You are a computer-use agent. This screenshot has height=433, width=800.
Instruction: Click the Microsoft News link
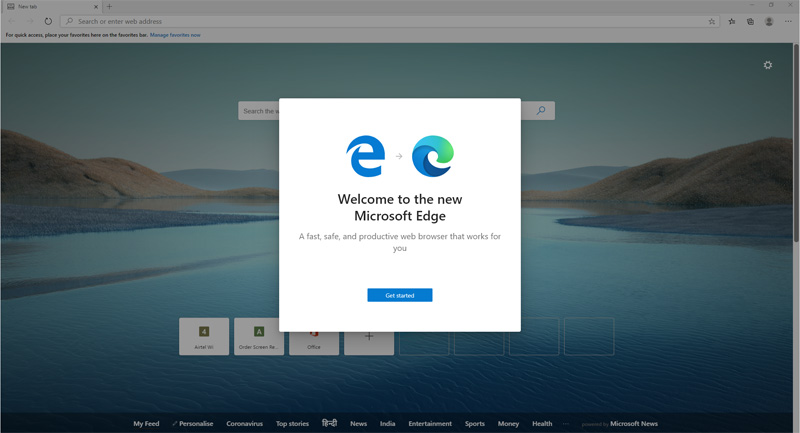tap(634, 424)
